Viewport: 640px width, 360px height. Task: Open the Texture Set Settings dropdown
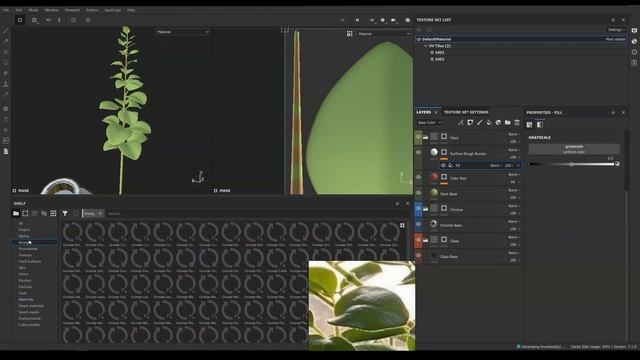[x=616, y=30]
